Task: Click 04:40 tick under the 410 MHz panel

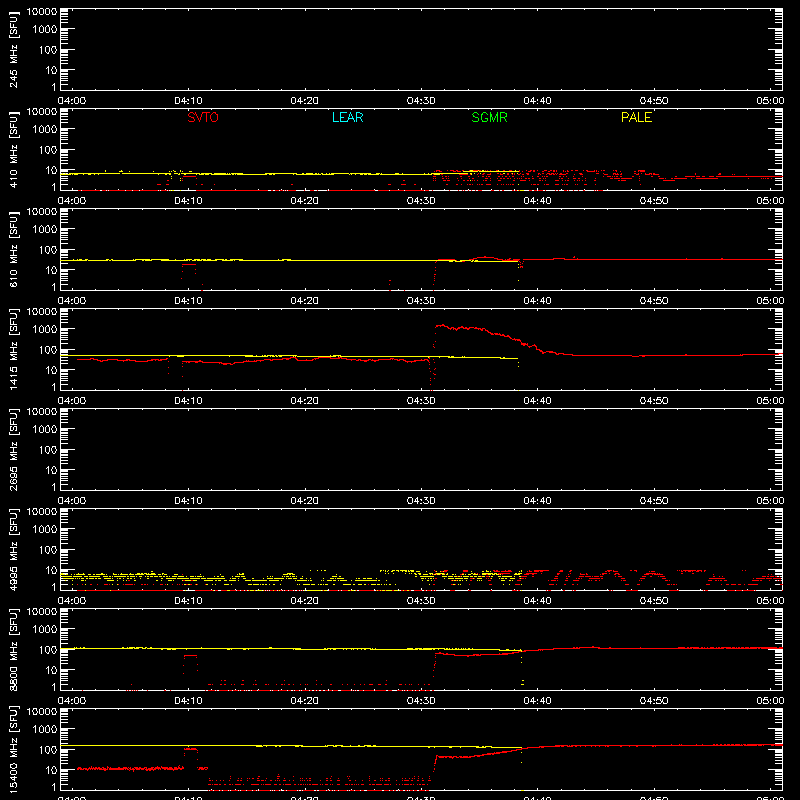Action: (x=537, y=201)
